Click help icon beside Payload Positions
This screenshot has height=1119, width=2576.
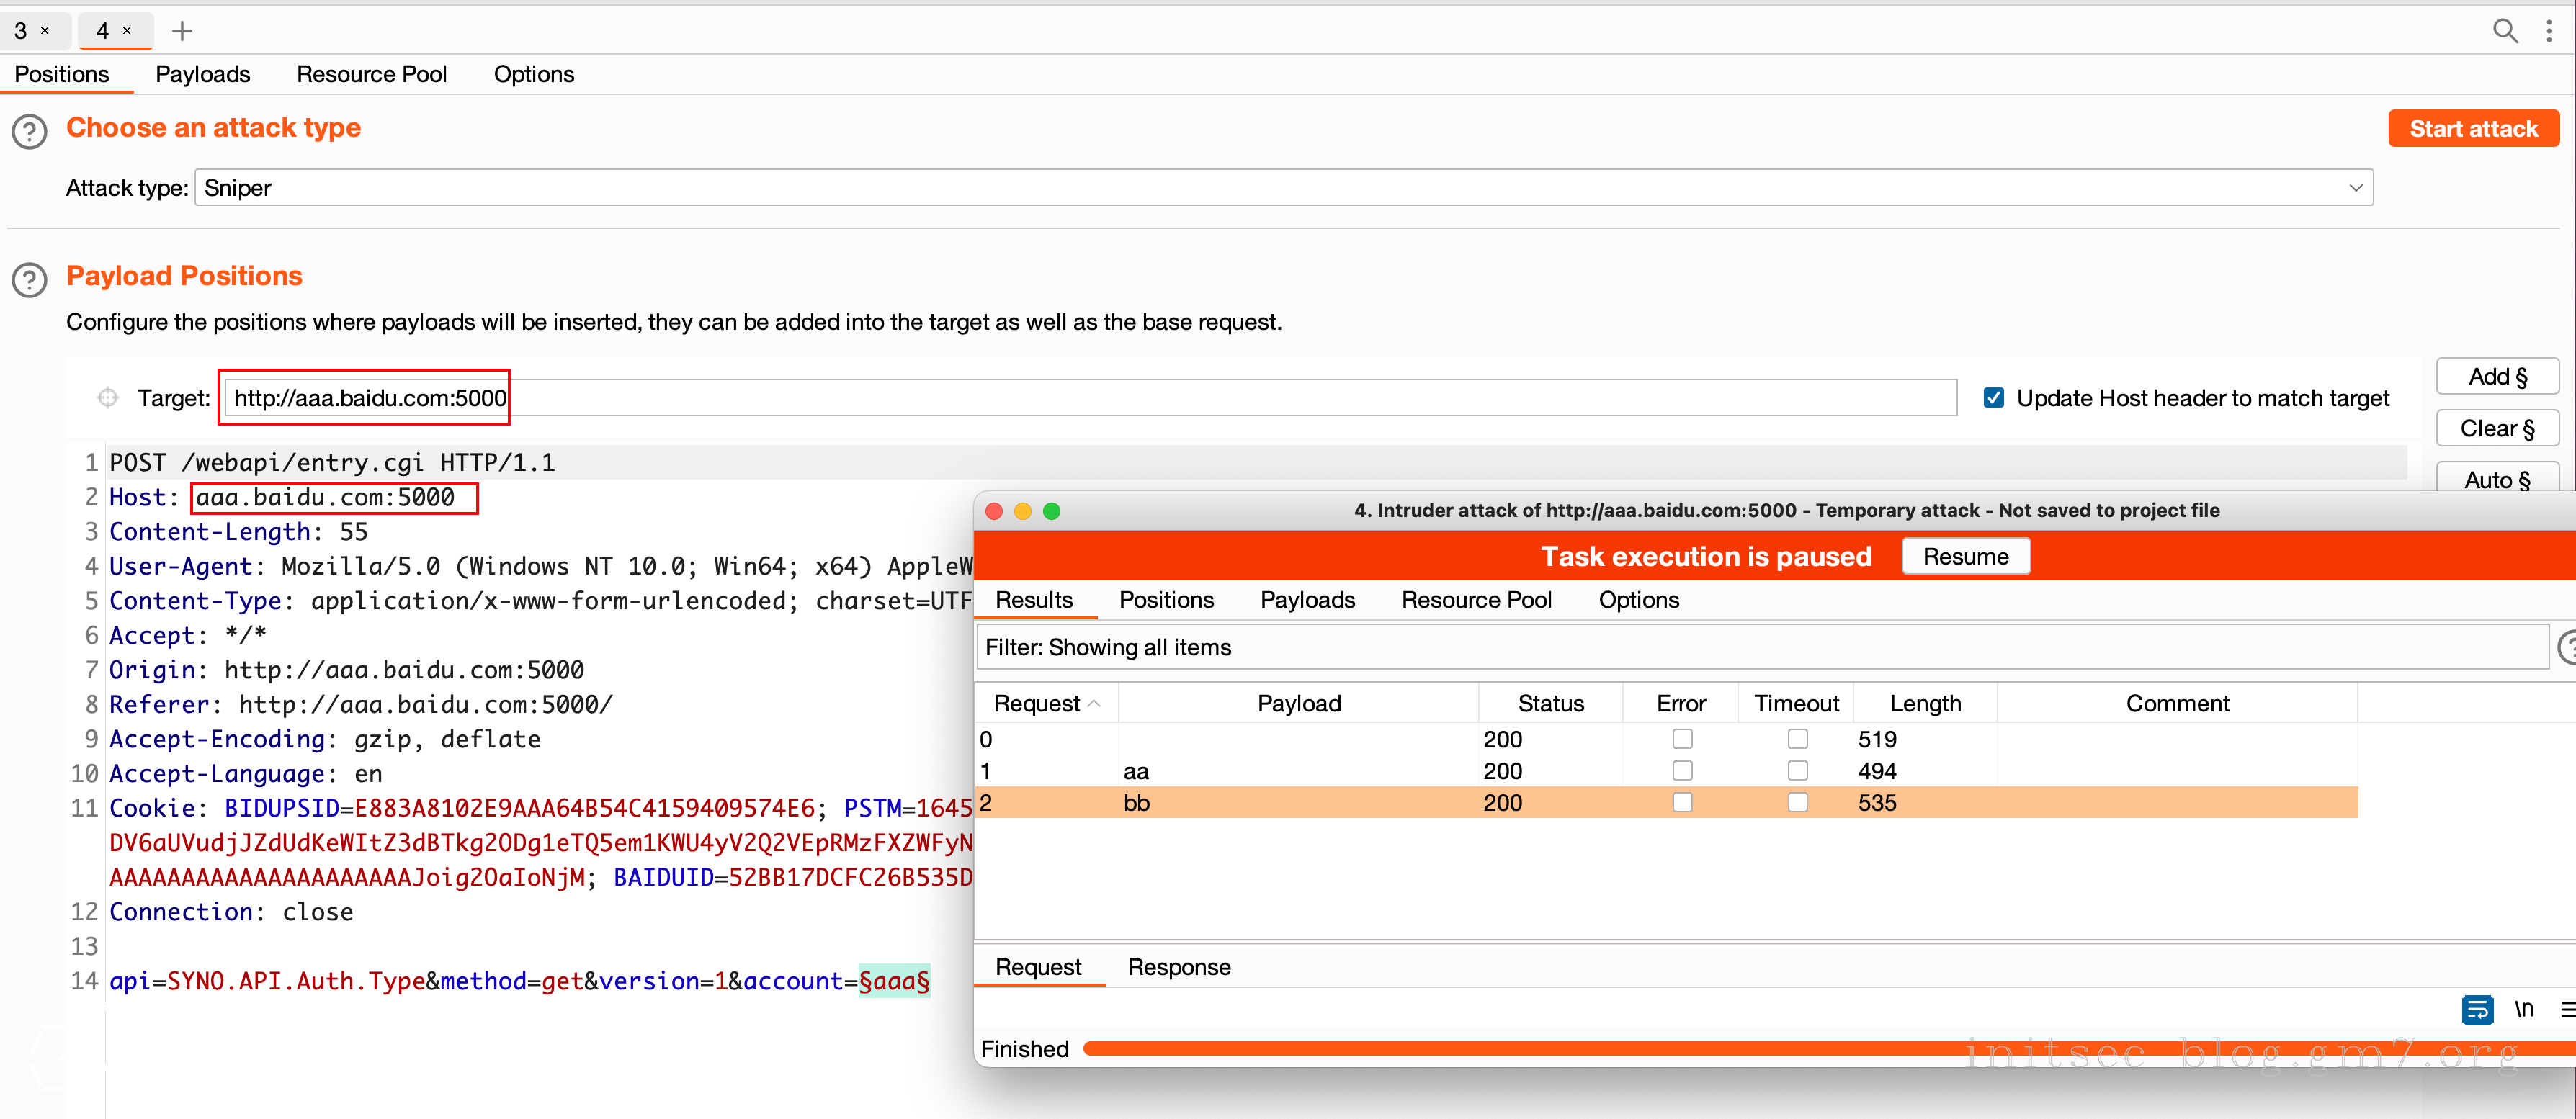point(29,279)
